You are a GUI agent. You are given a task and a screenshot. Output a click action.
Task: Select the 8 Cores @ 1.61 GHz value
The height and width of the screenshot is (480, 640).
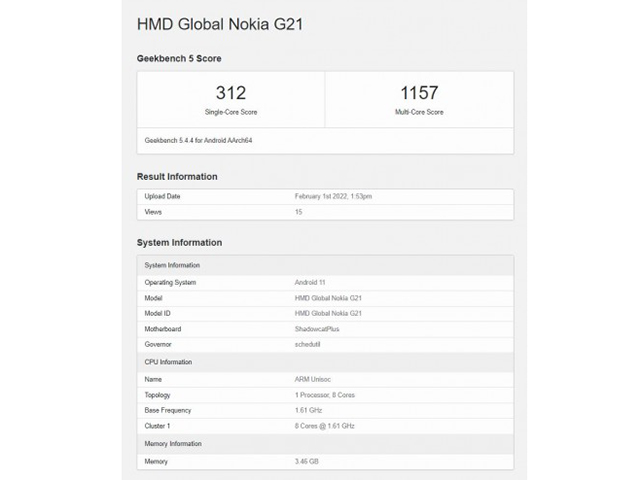(x=324, y=426)
